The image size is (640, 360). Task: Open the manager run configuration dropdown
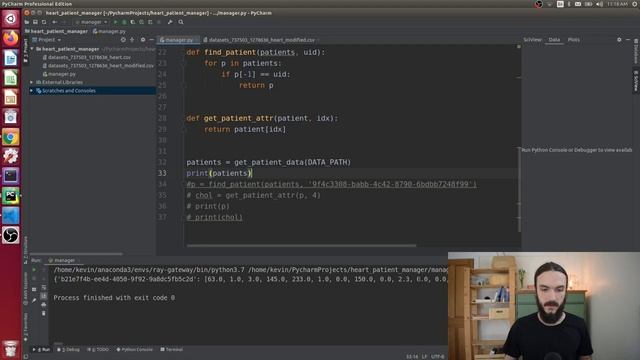click(x=91, y=22)
